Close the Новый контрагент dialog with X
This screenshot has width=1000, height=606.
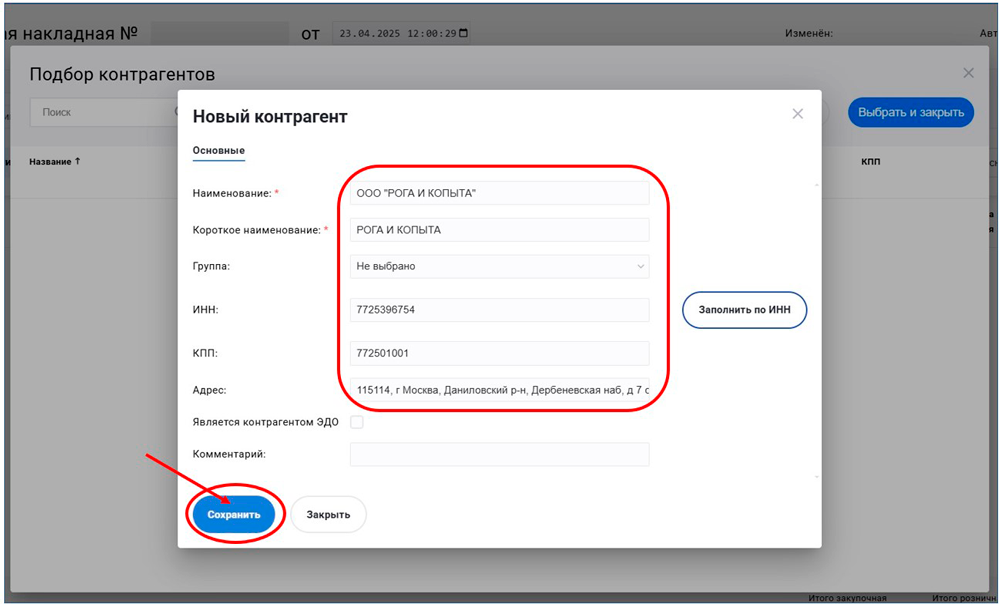797,114
